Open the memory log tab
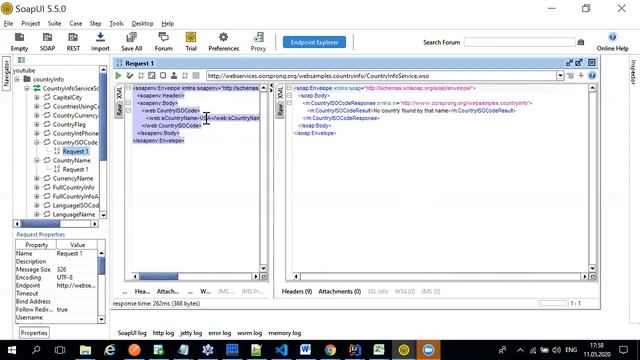This screenshot has height=360, width=640. coord(284,333)
